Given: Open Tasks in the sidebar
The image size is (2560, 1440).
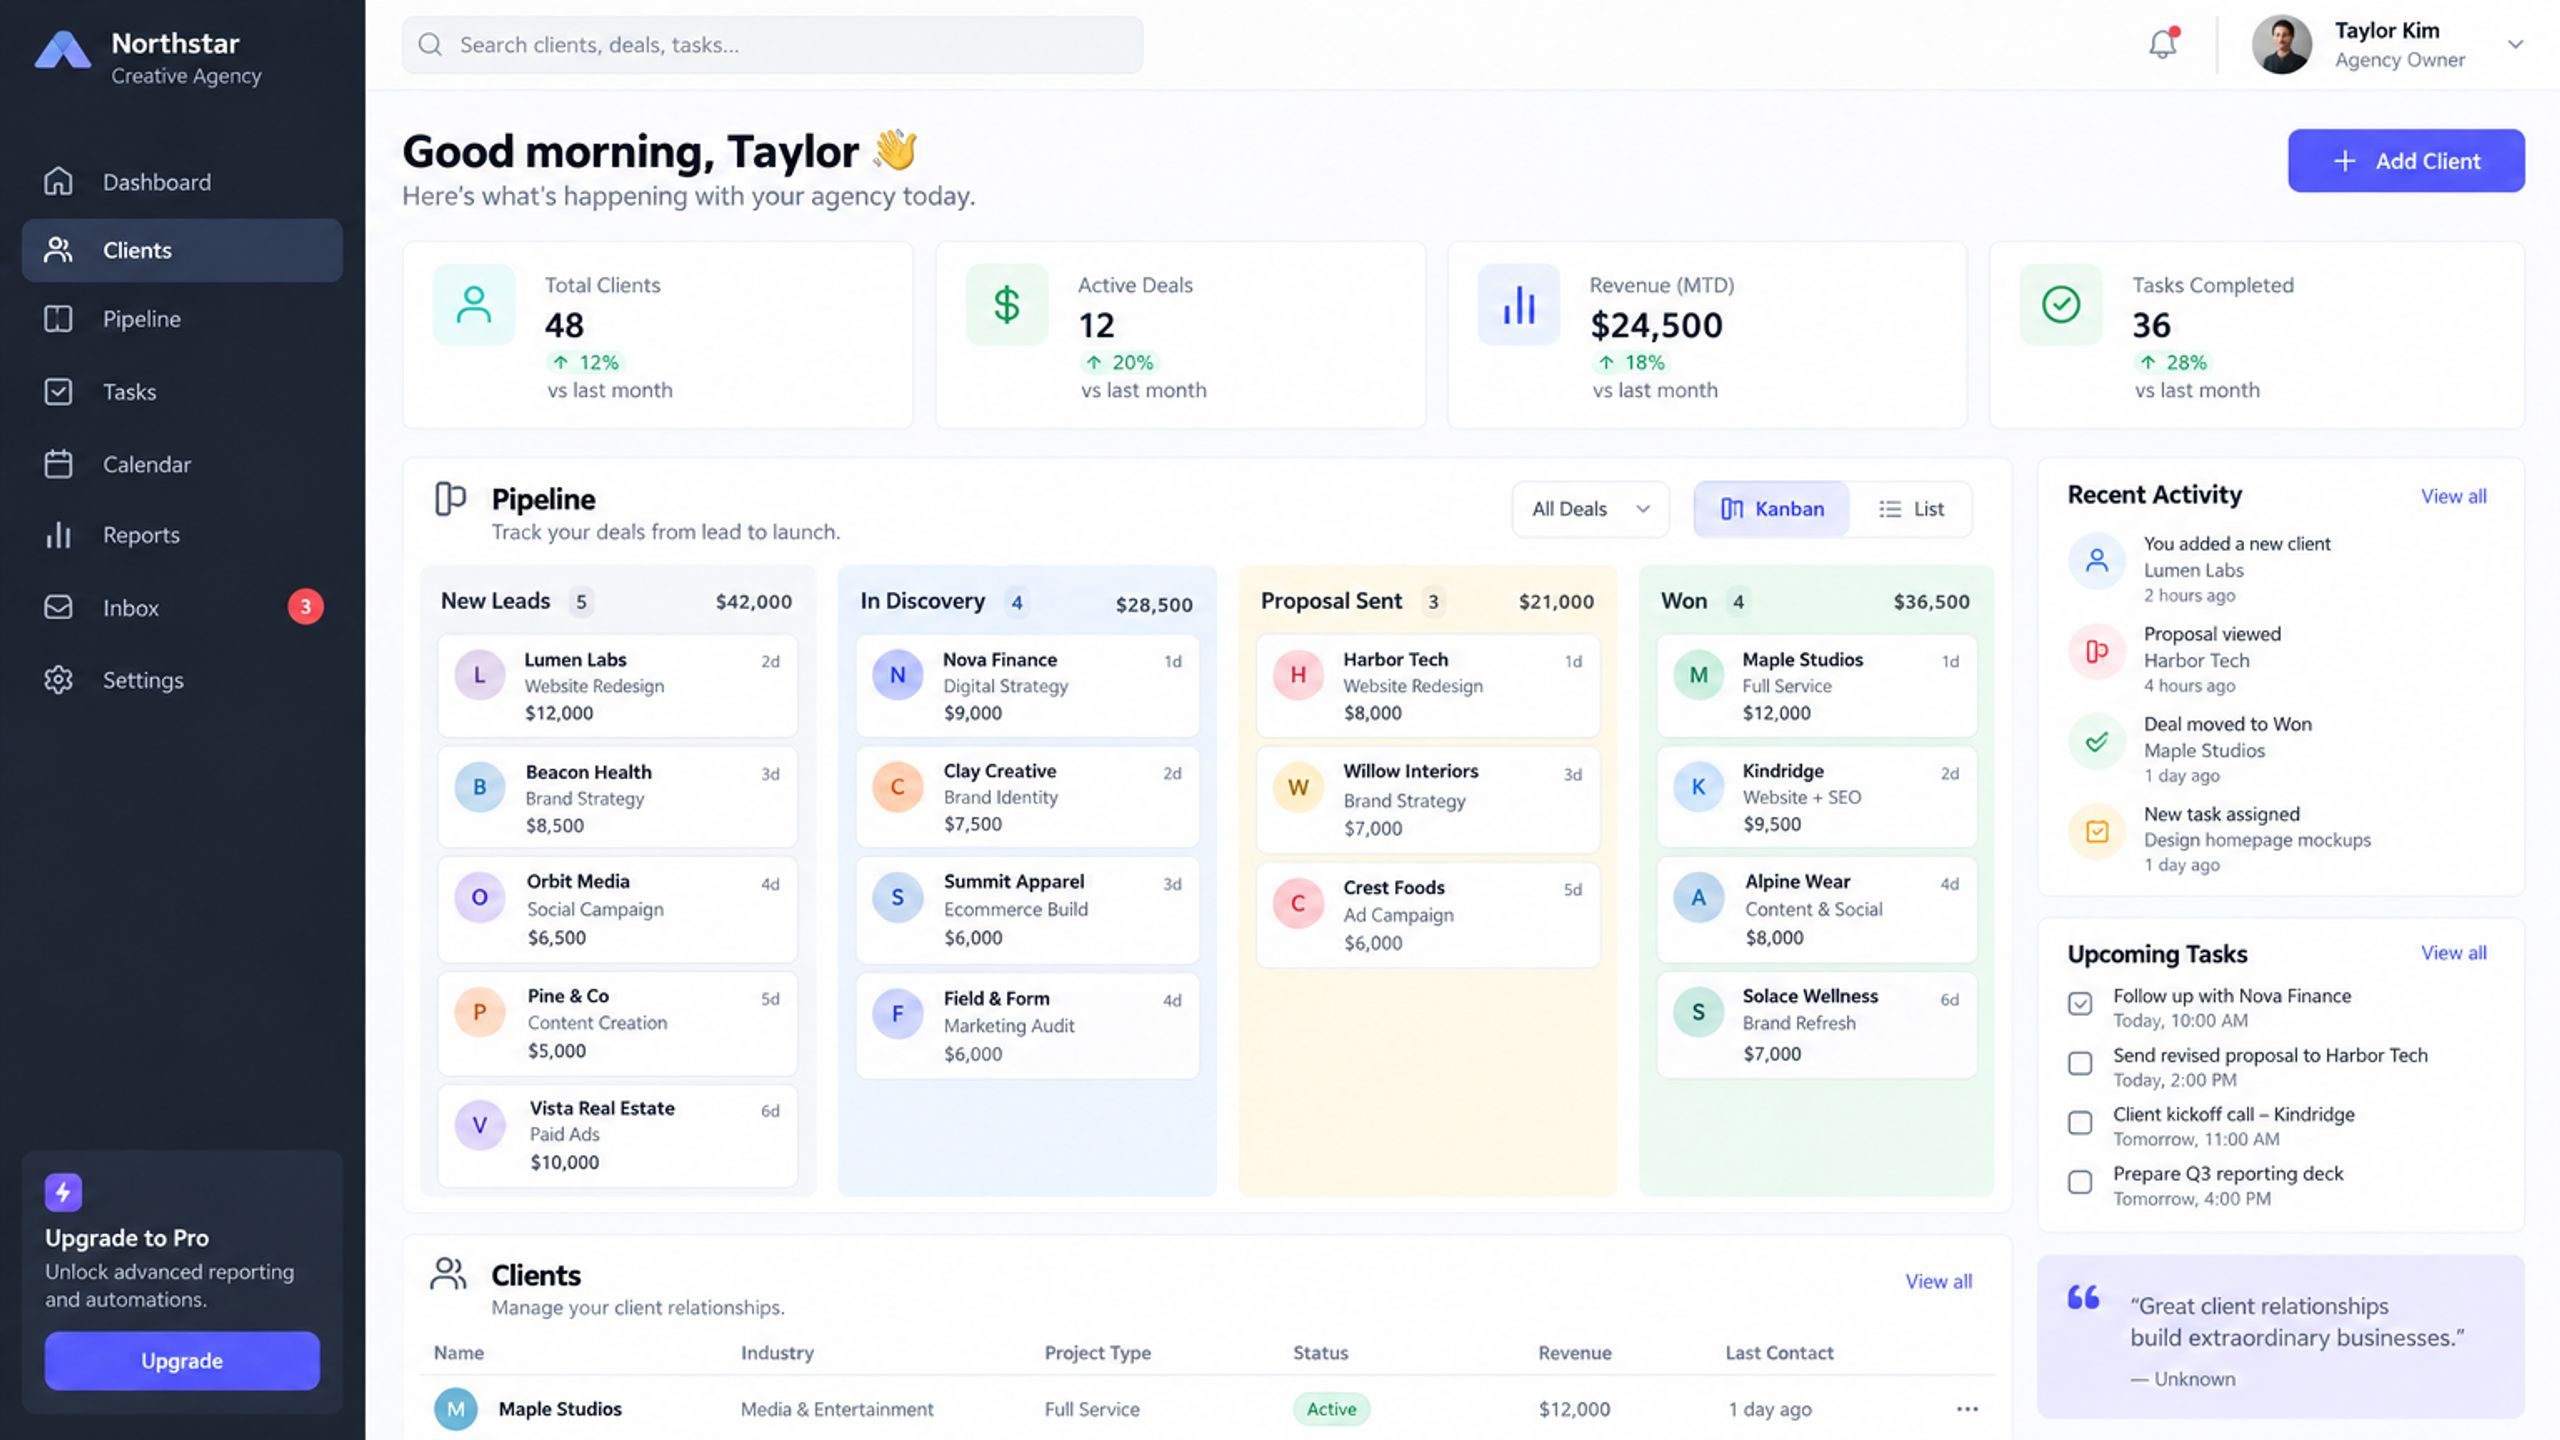Looking at the screenshot, I should [x=182, y=392].
